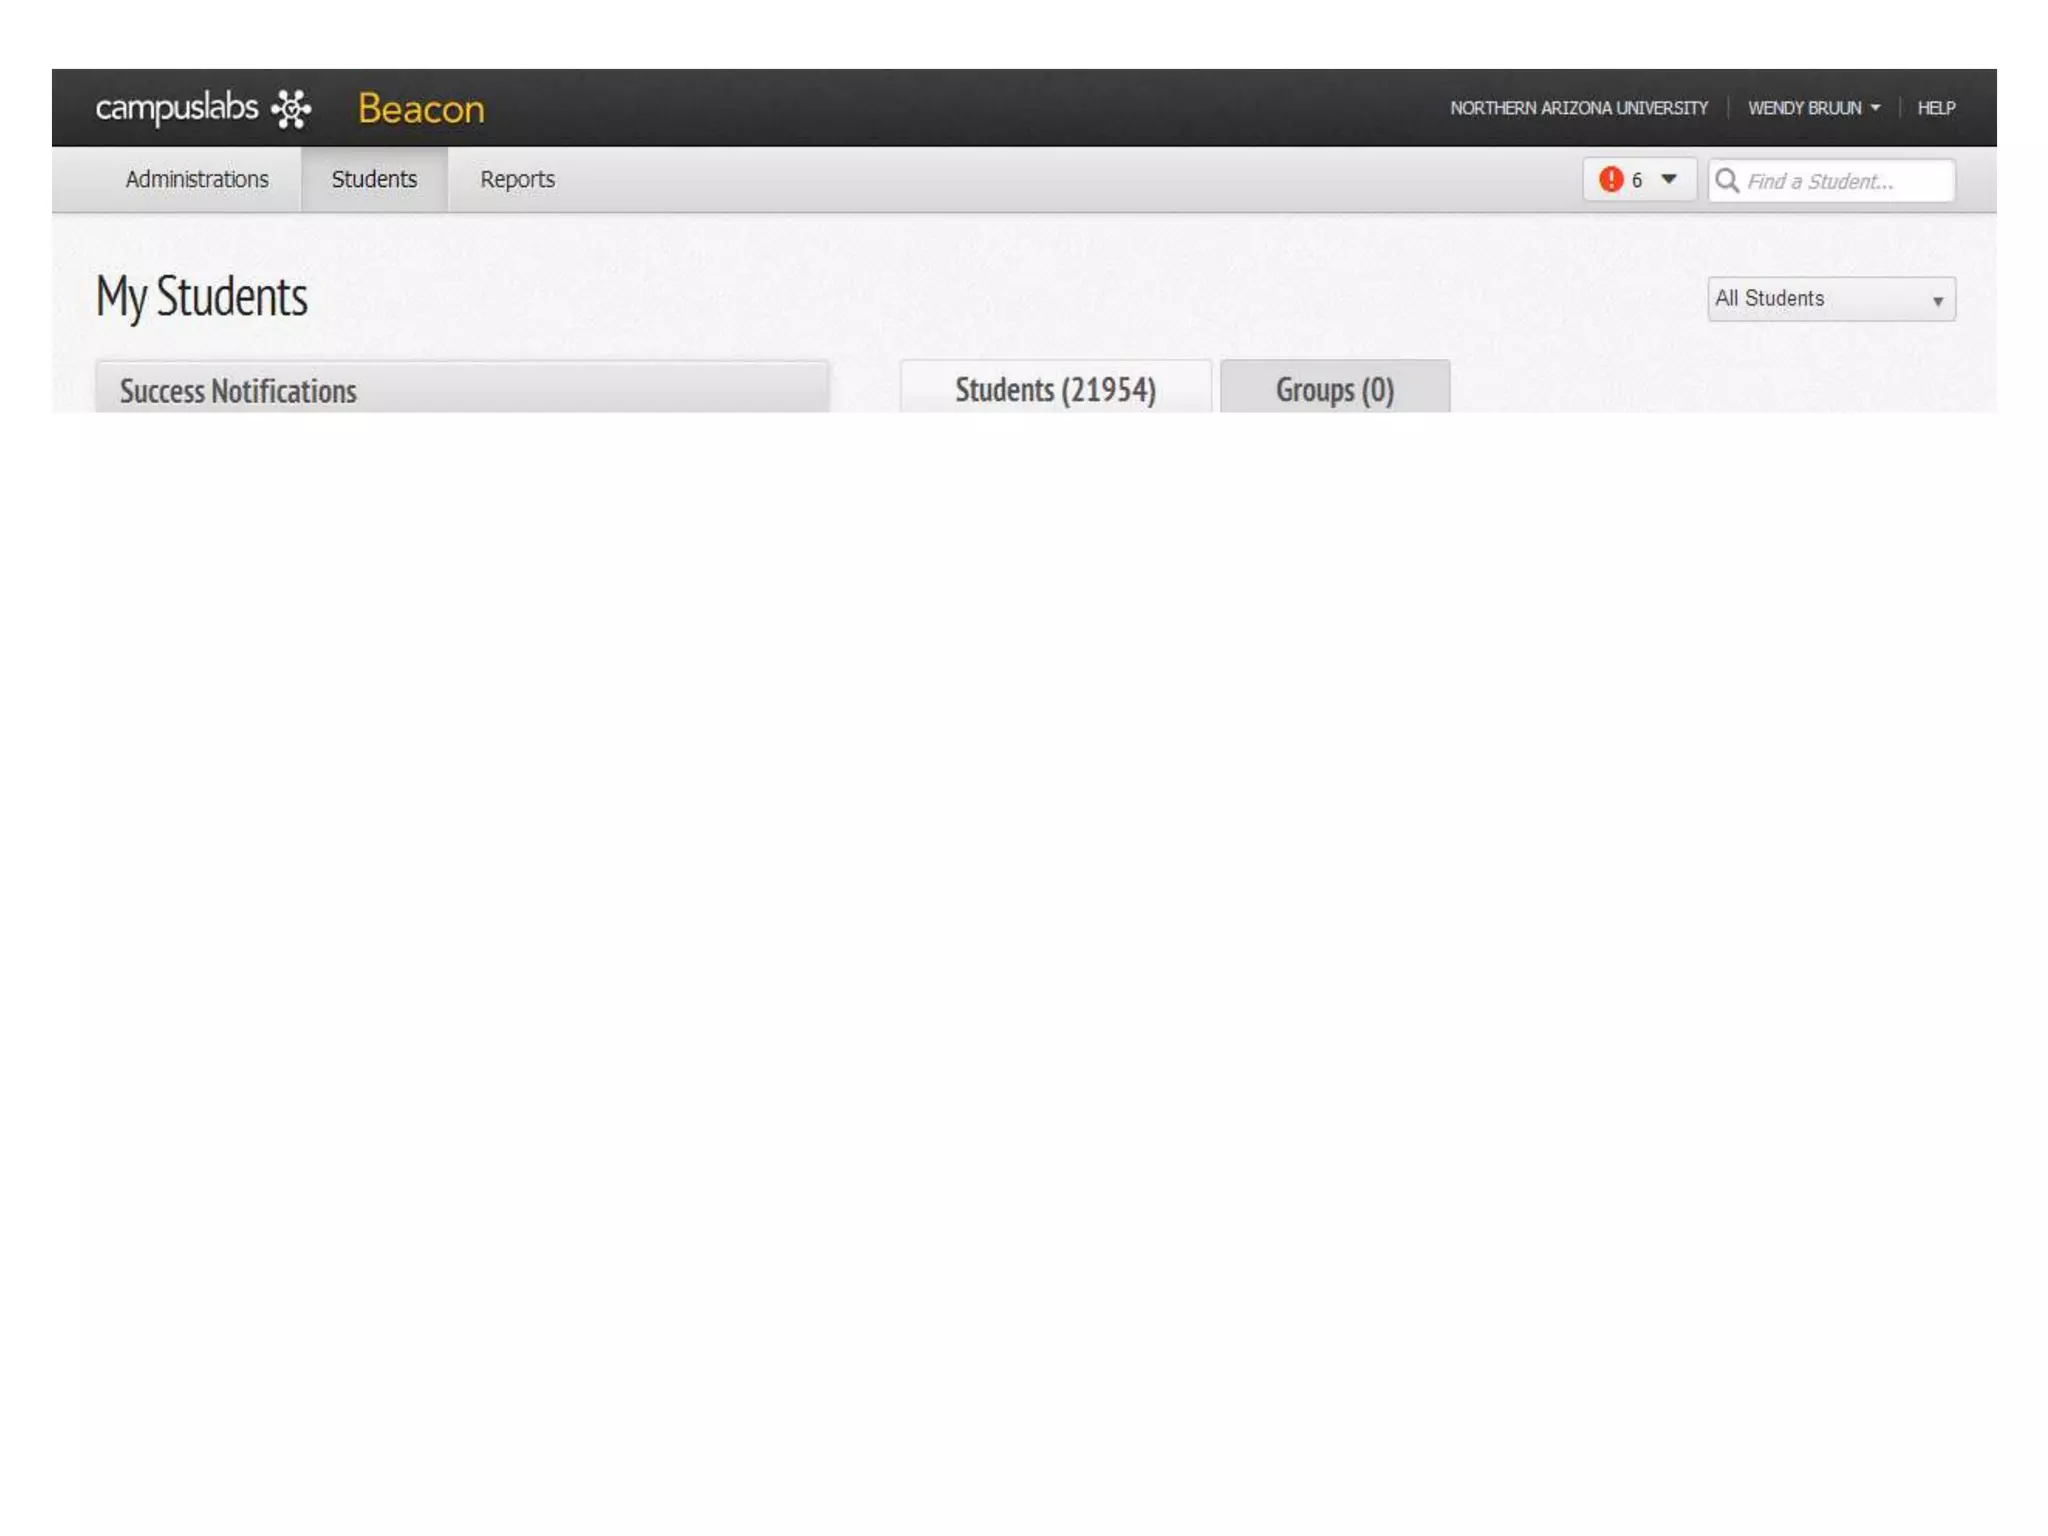Image resolution: width=2048 pixels, height=1536 pixels.
Task: Open the Administrations tab
Action: pyautogui.click(x=197, y=179)
